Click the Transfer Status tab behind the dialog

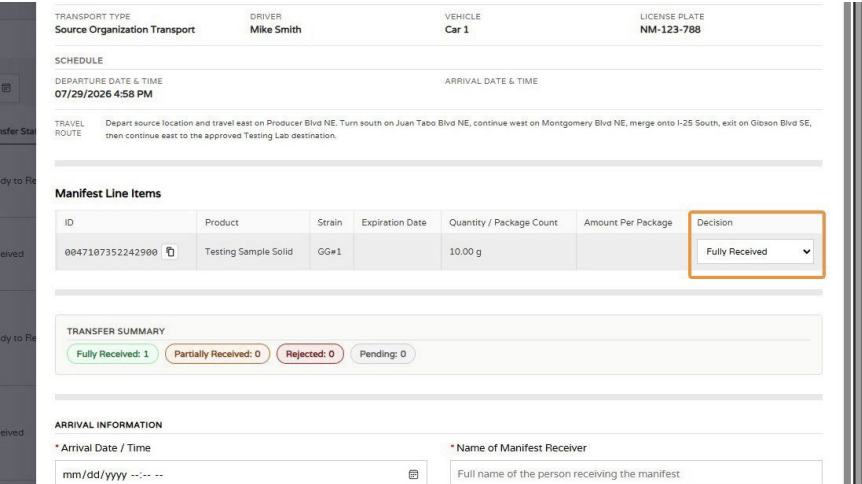(x=18, y=131)
